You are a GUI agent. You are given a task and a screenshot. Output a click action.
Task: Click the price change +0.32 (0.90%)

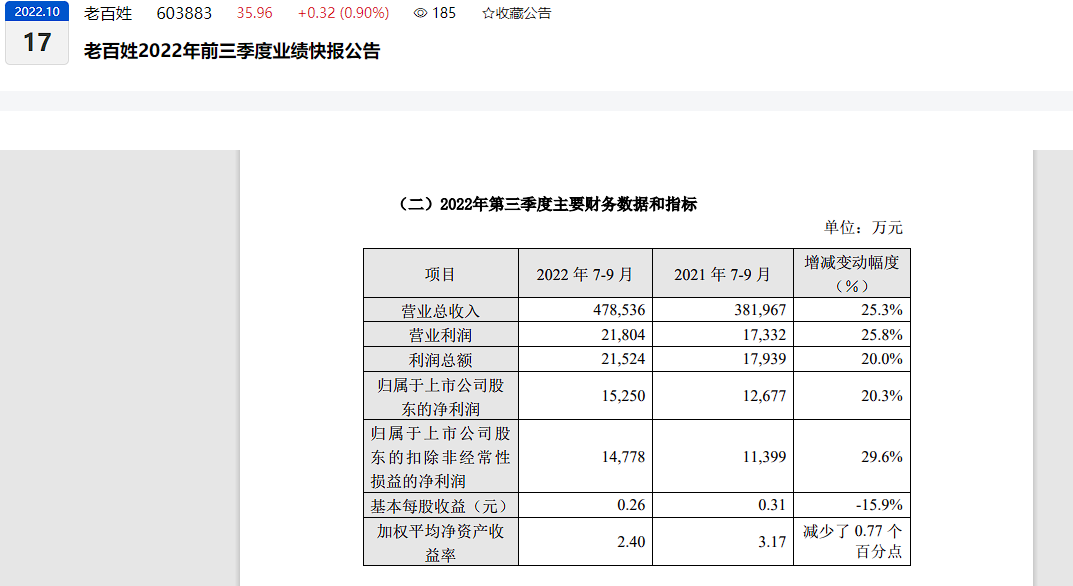coord(344,13)
